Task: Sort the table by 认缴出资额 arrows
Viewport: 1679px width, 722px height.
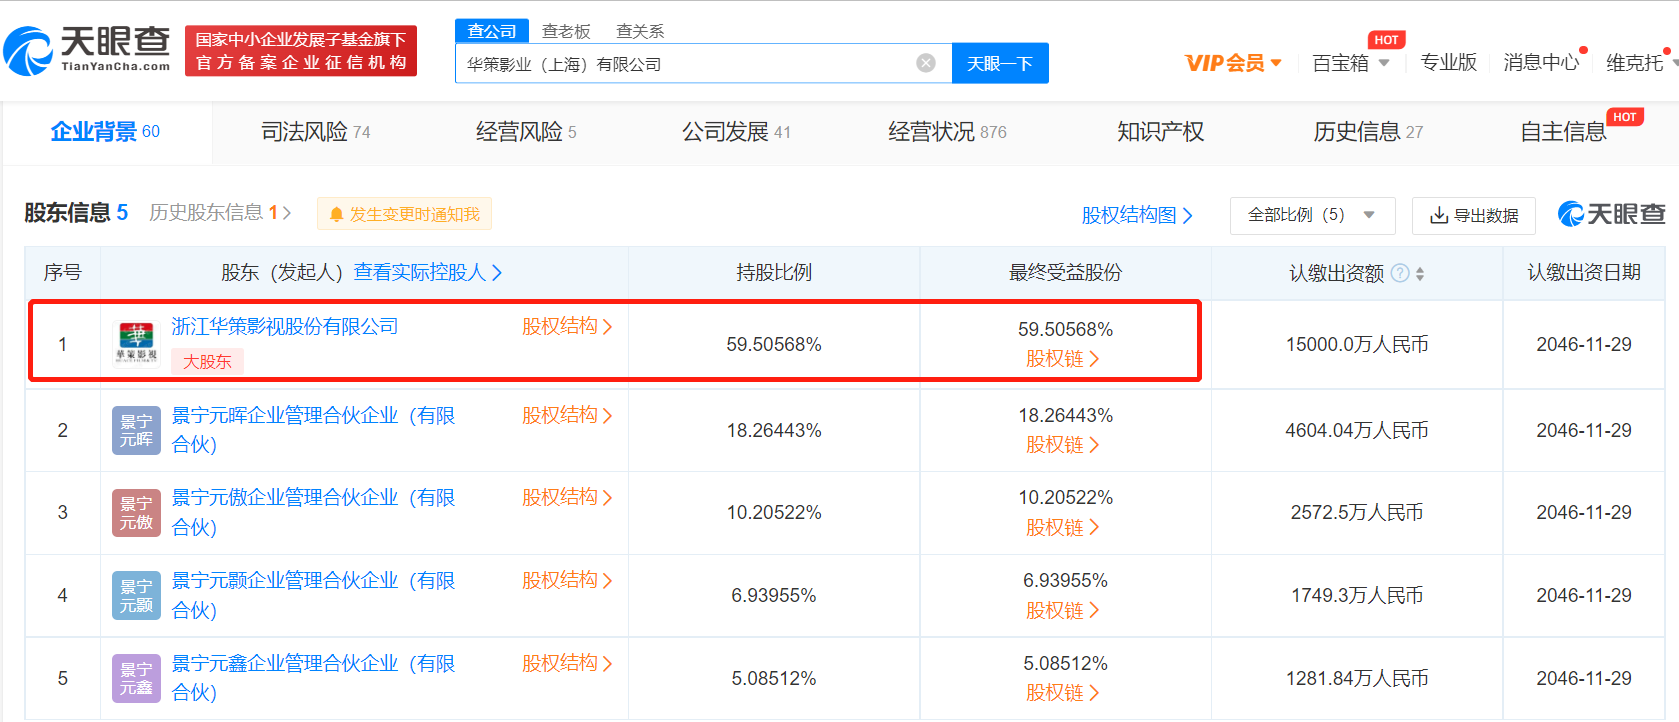Action: pyautogui.click(x=1420, y=273)
